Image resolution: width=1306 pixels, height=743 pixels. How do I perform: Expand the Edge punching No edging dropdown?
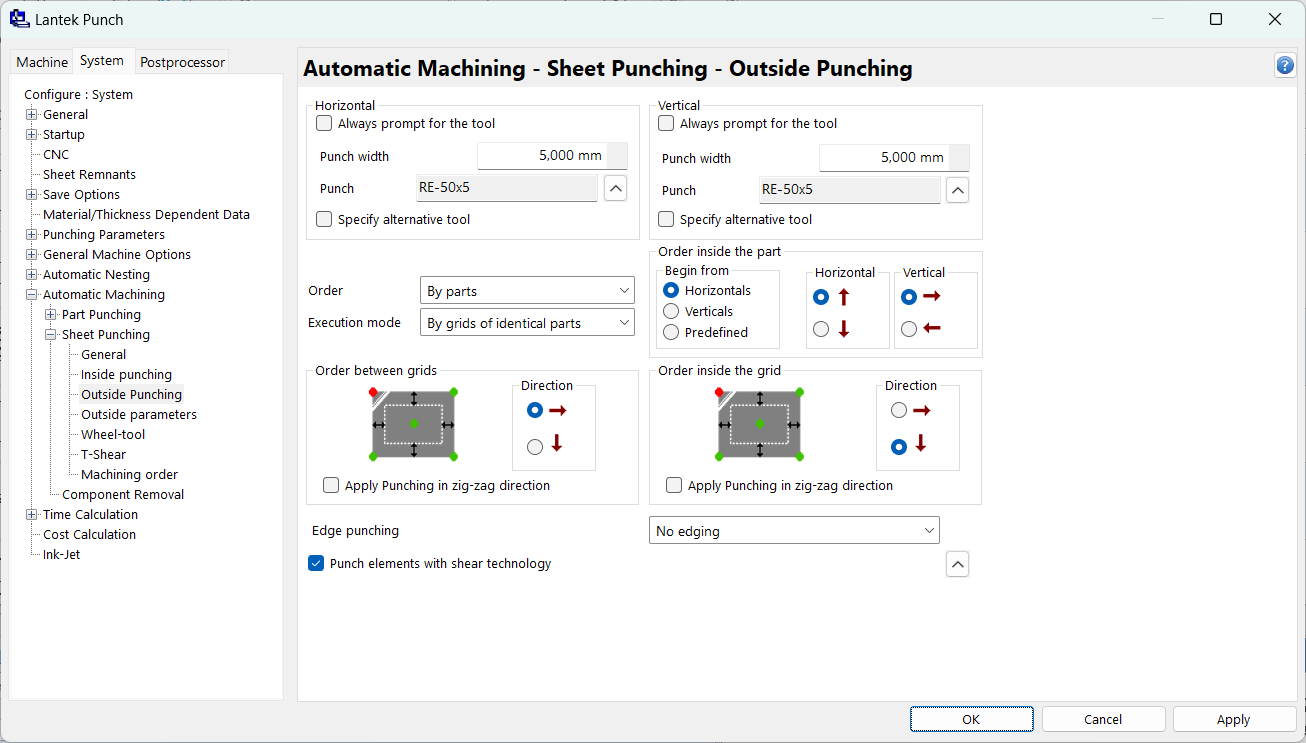coord(794,531)
